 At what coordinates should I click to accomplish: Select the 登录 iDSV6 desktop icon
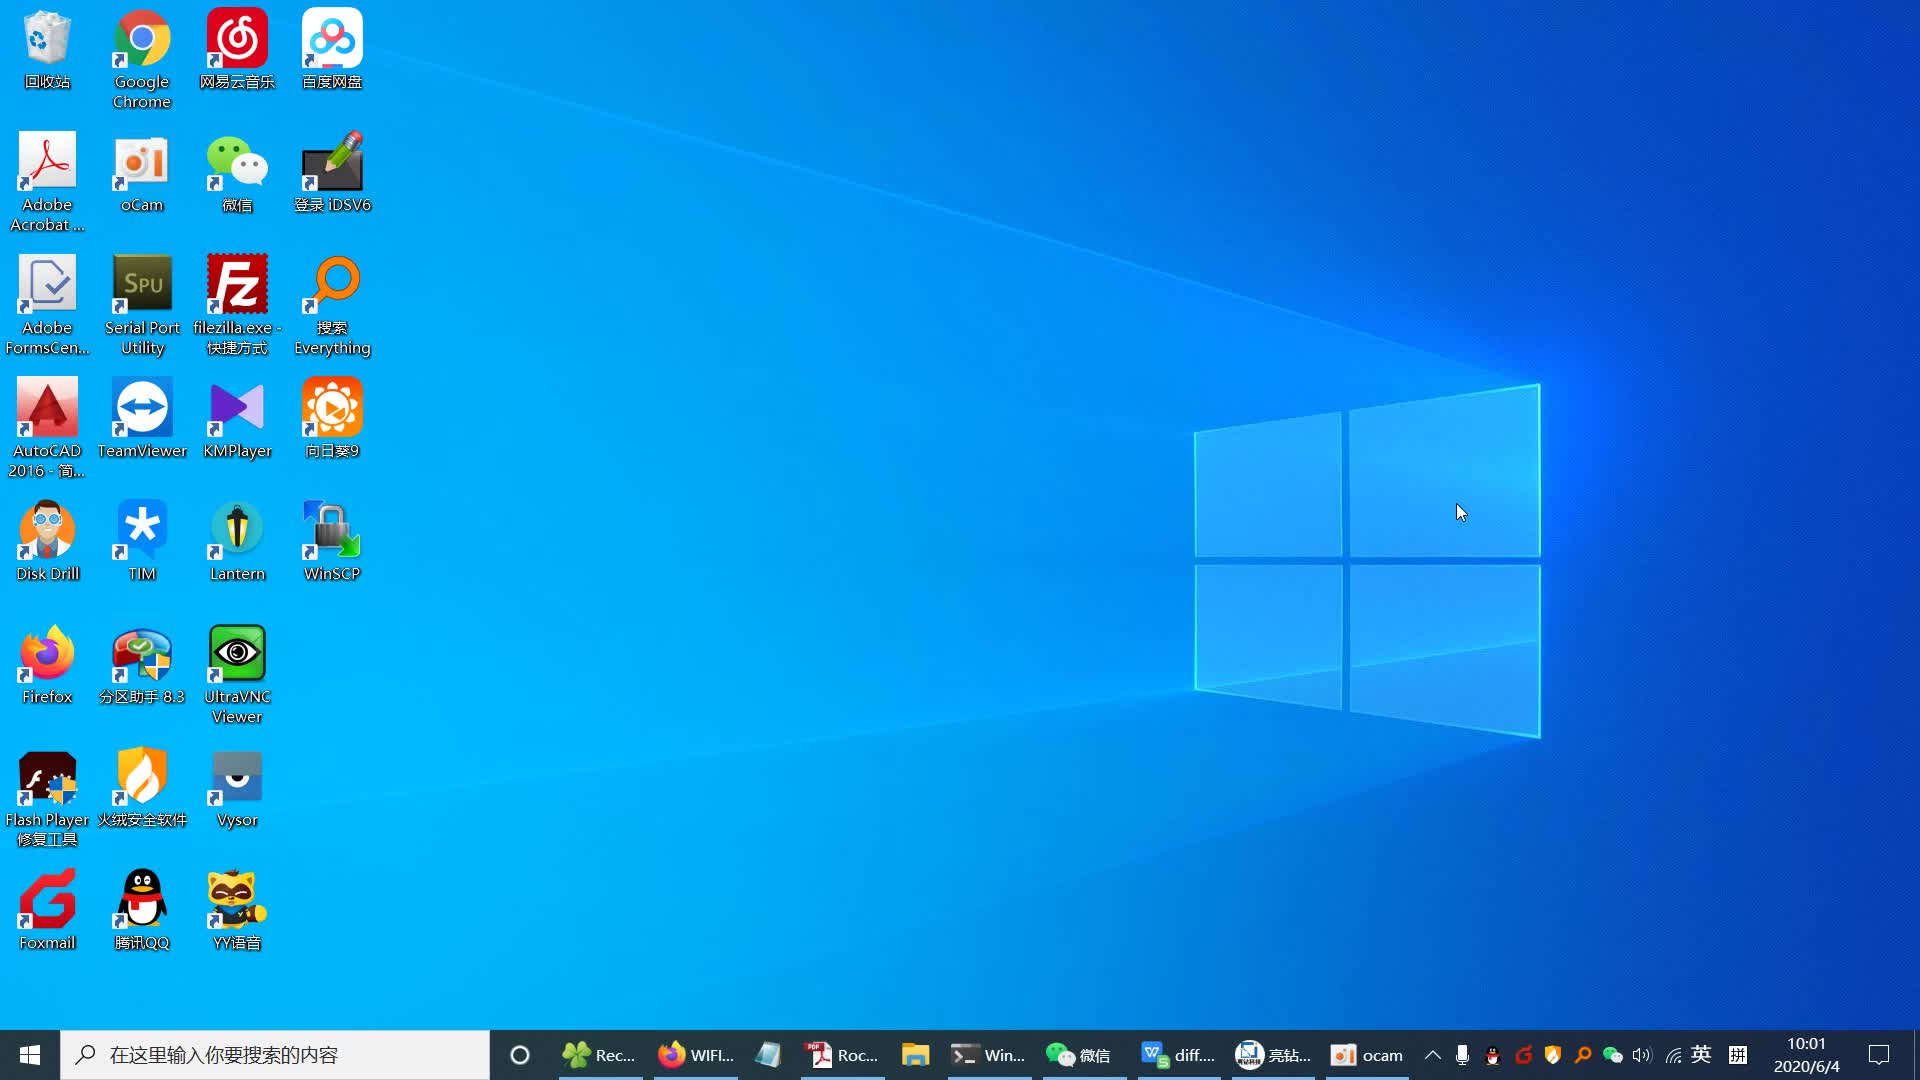pyautogui.click(x=332, y=172)
